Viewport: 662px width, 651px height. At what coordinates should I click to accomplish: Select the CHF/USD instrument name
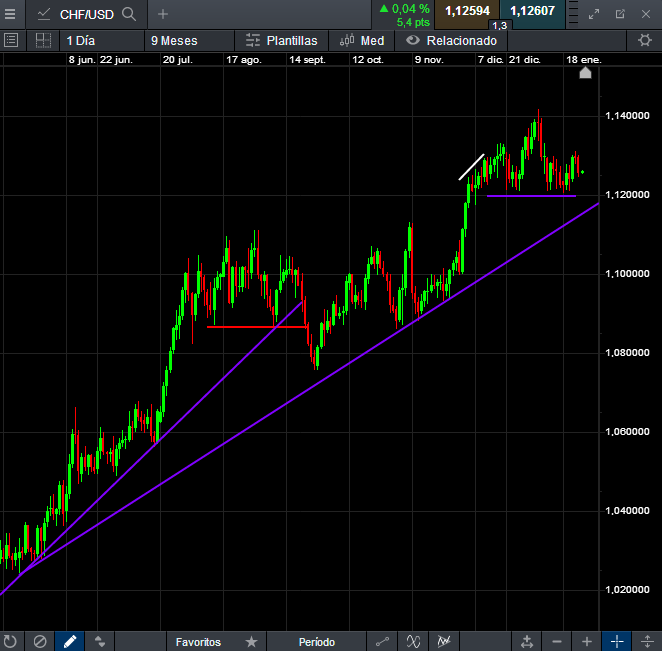tap(87, 15)
